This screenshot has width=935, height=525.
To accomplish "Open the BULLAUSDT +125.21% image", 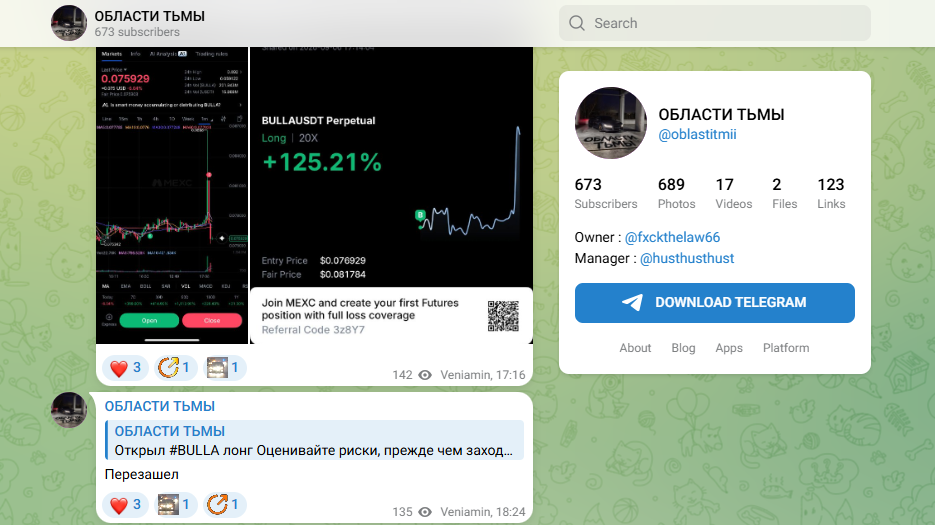I will click(x=391, y=195).
